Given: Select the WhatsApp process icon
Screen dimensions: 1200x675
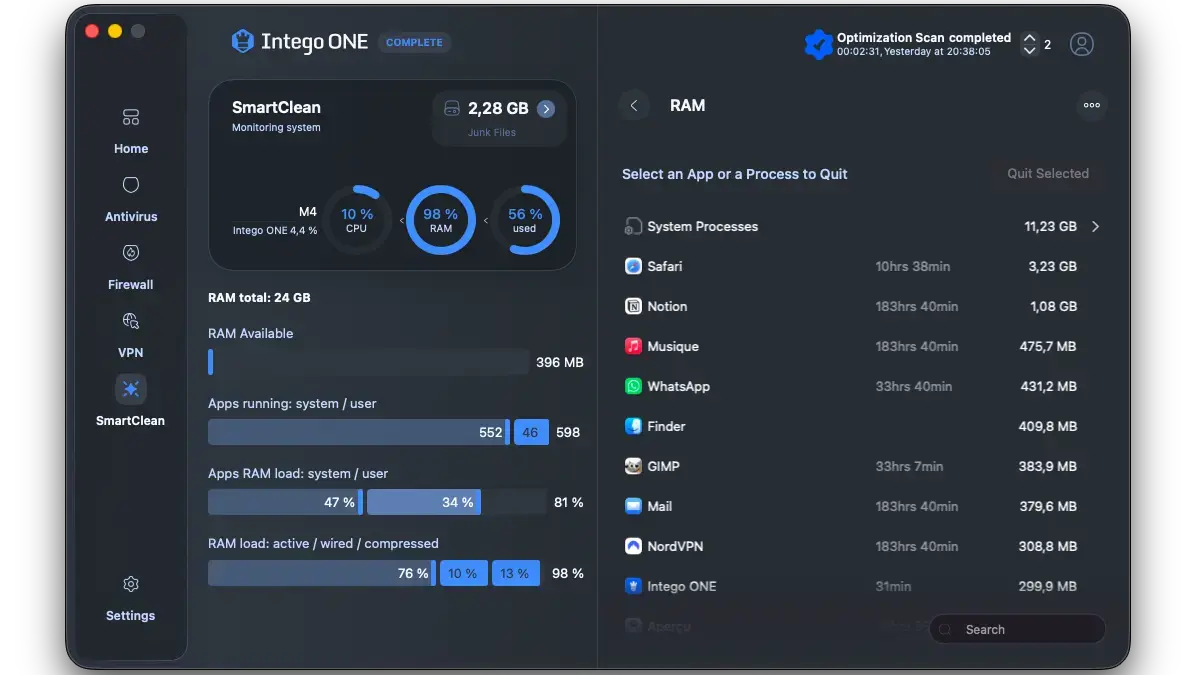Looking at the screenshot, I should tap(633, 386).
